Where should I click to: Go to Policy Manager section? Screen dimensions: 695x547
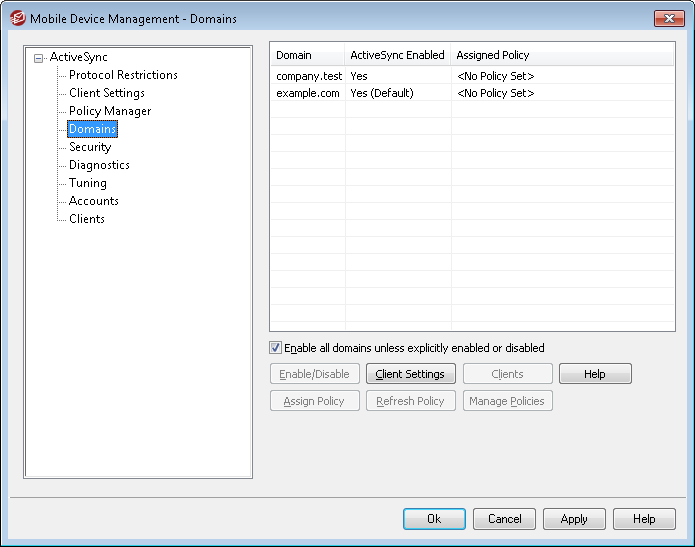point(110,111)
